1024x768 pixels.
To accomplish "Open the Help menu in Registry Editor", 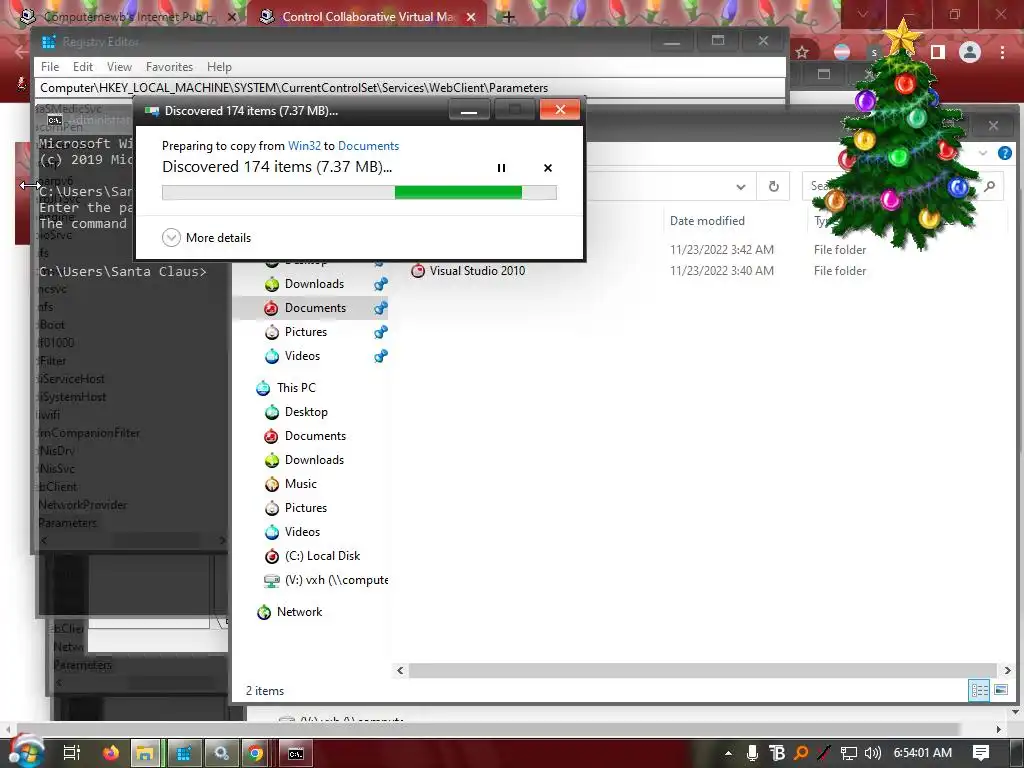I will coord(219,67).
